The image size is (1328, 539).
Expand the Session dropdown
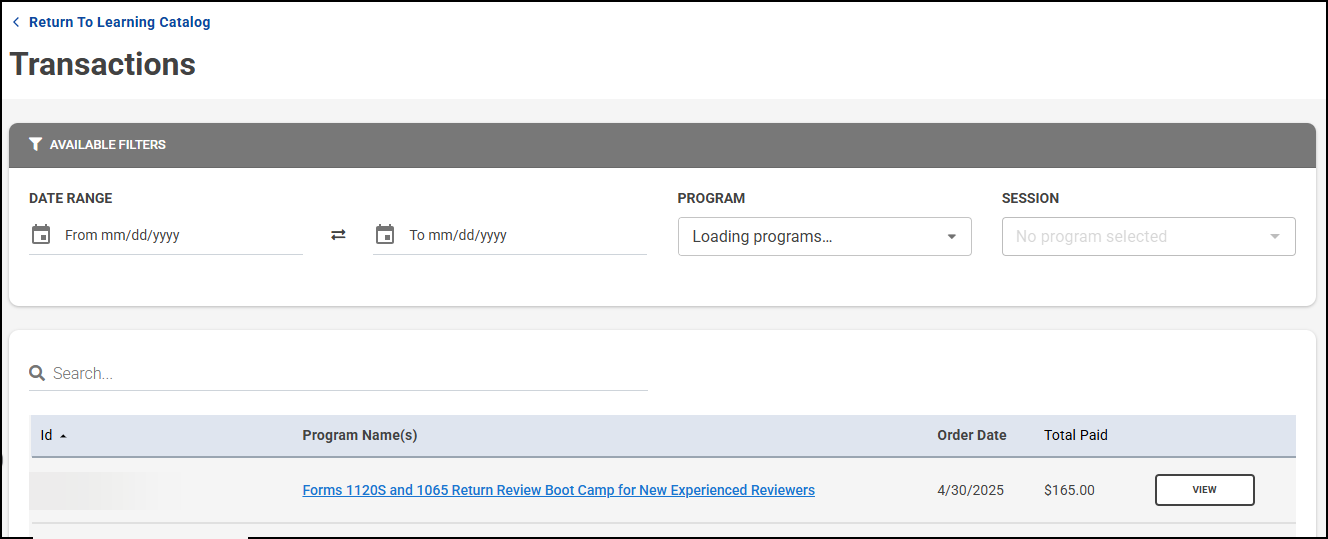click(1148, 237)
